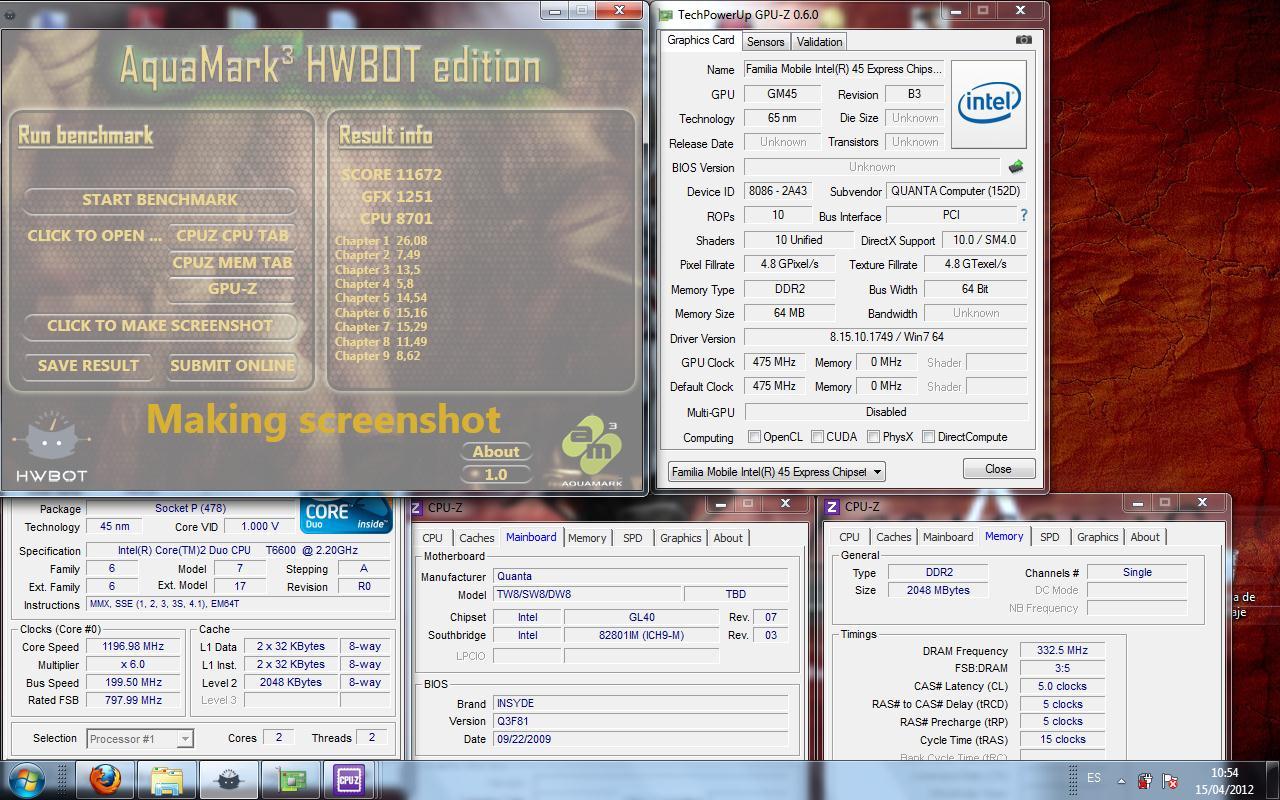
Task: Select the GPU-Z graphics card taskbar icon
Action: click(290, 779)
